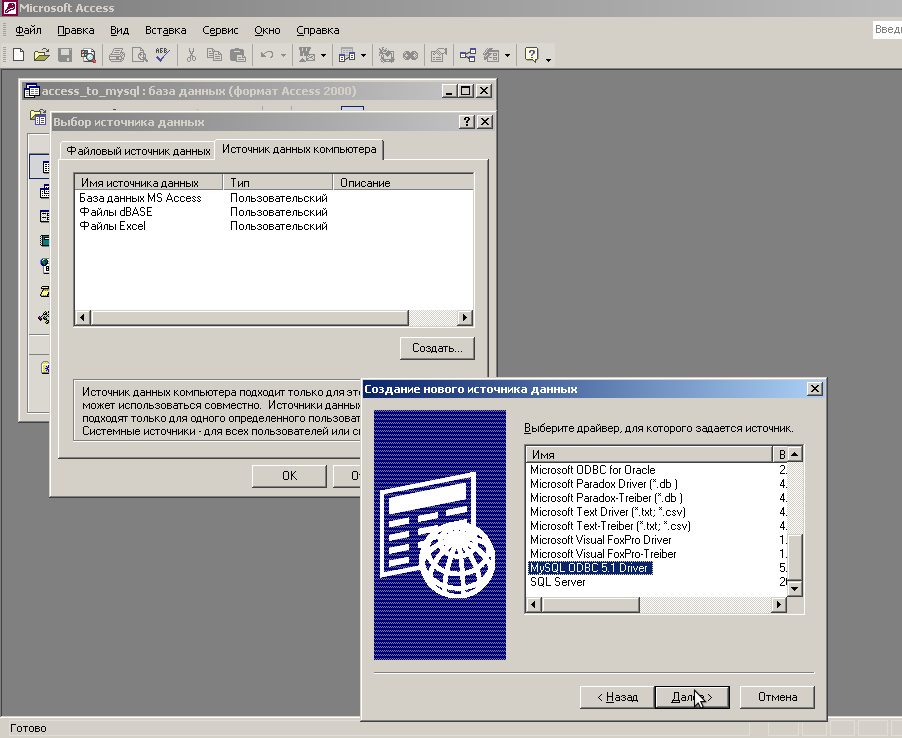Select Microsoft Paradox Driver (*.db ) entry

pos(603,484)
